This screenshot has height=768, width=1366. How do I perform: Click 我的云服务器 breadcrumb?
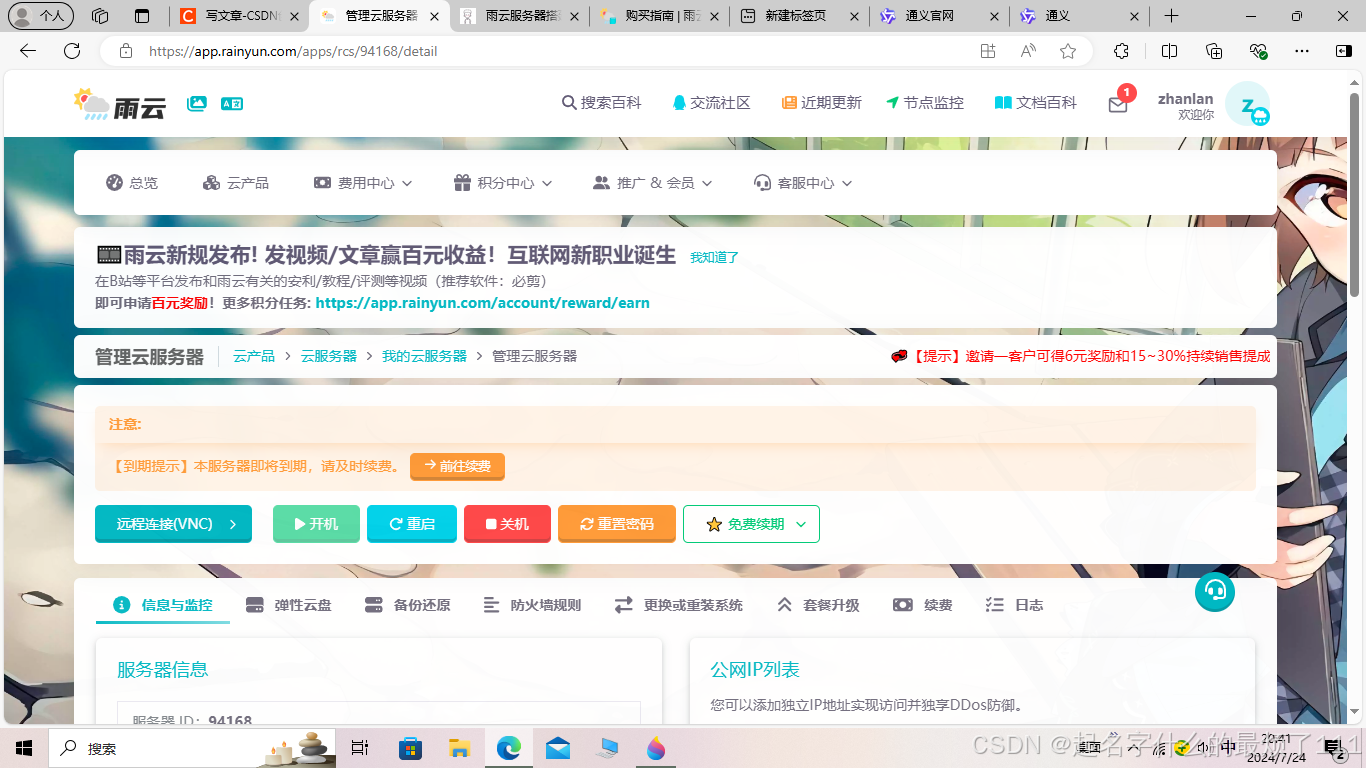point(424,356)
